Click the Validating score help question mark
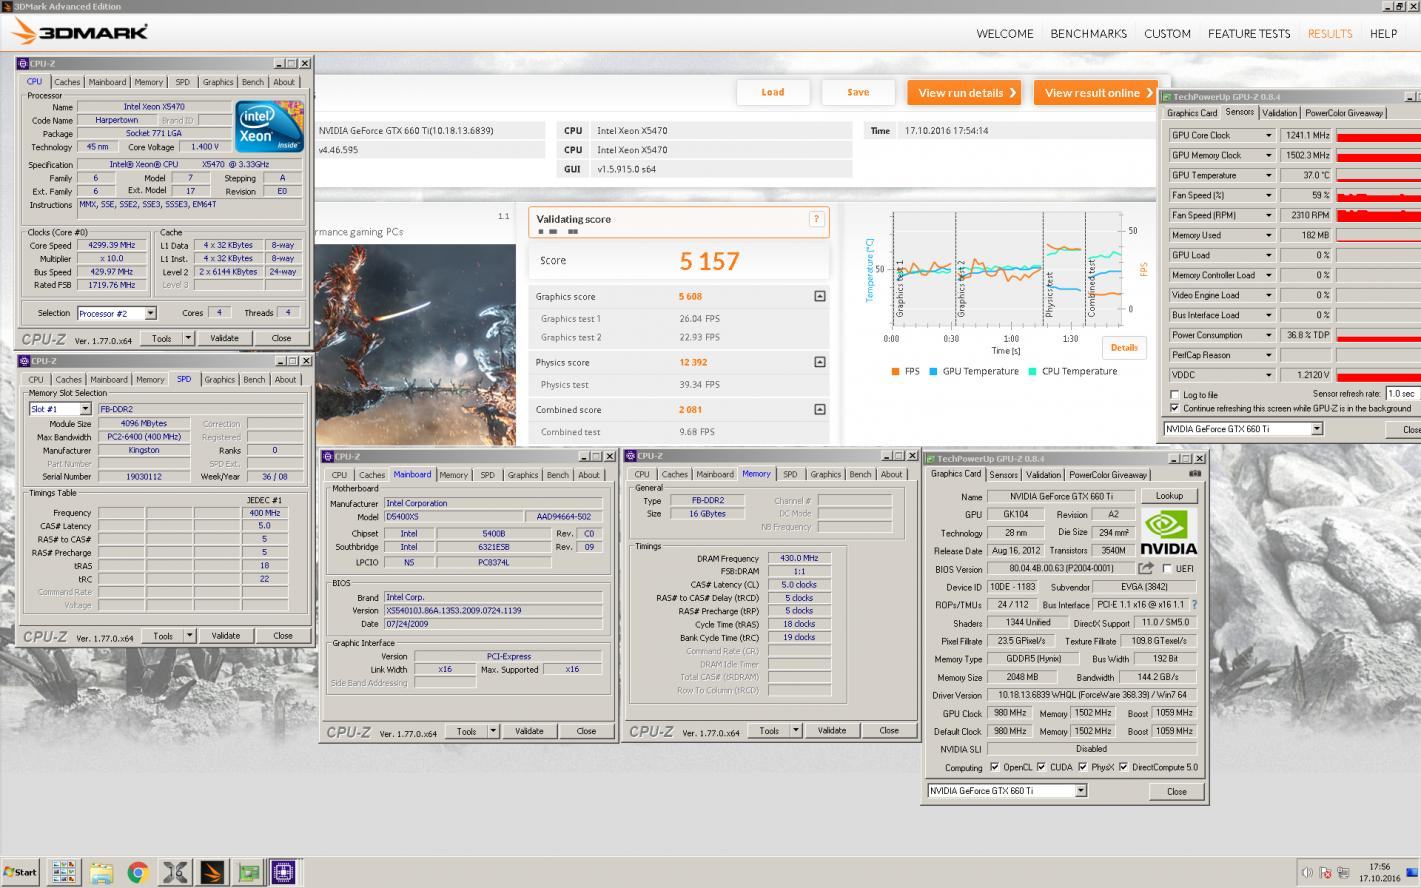 tap(816, 219)
